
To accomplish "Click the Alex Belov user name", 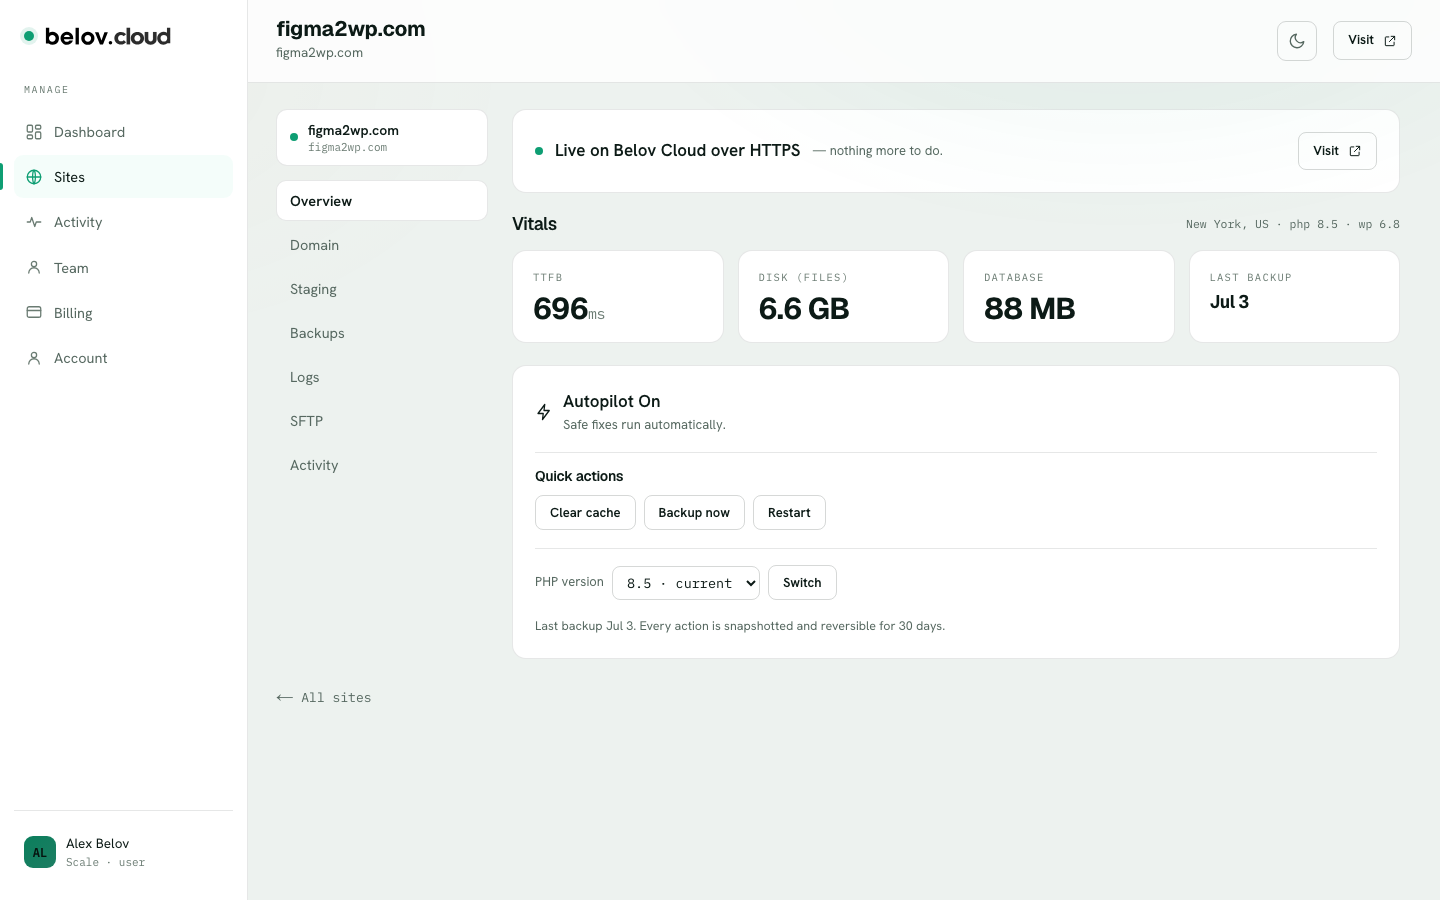I will click(98, 844).
